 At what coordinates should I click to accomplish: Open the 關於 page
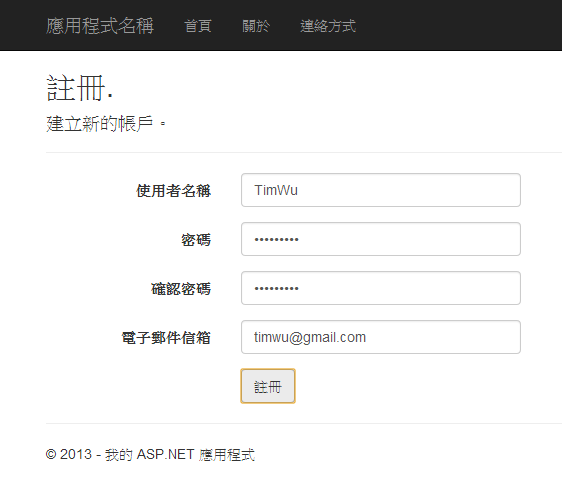[x=256, y=26]
